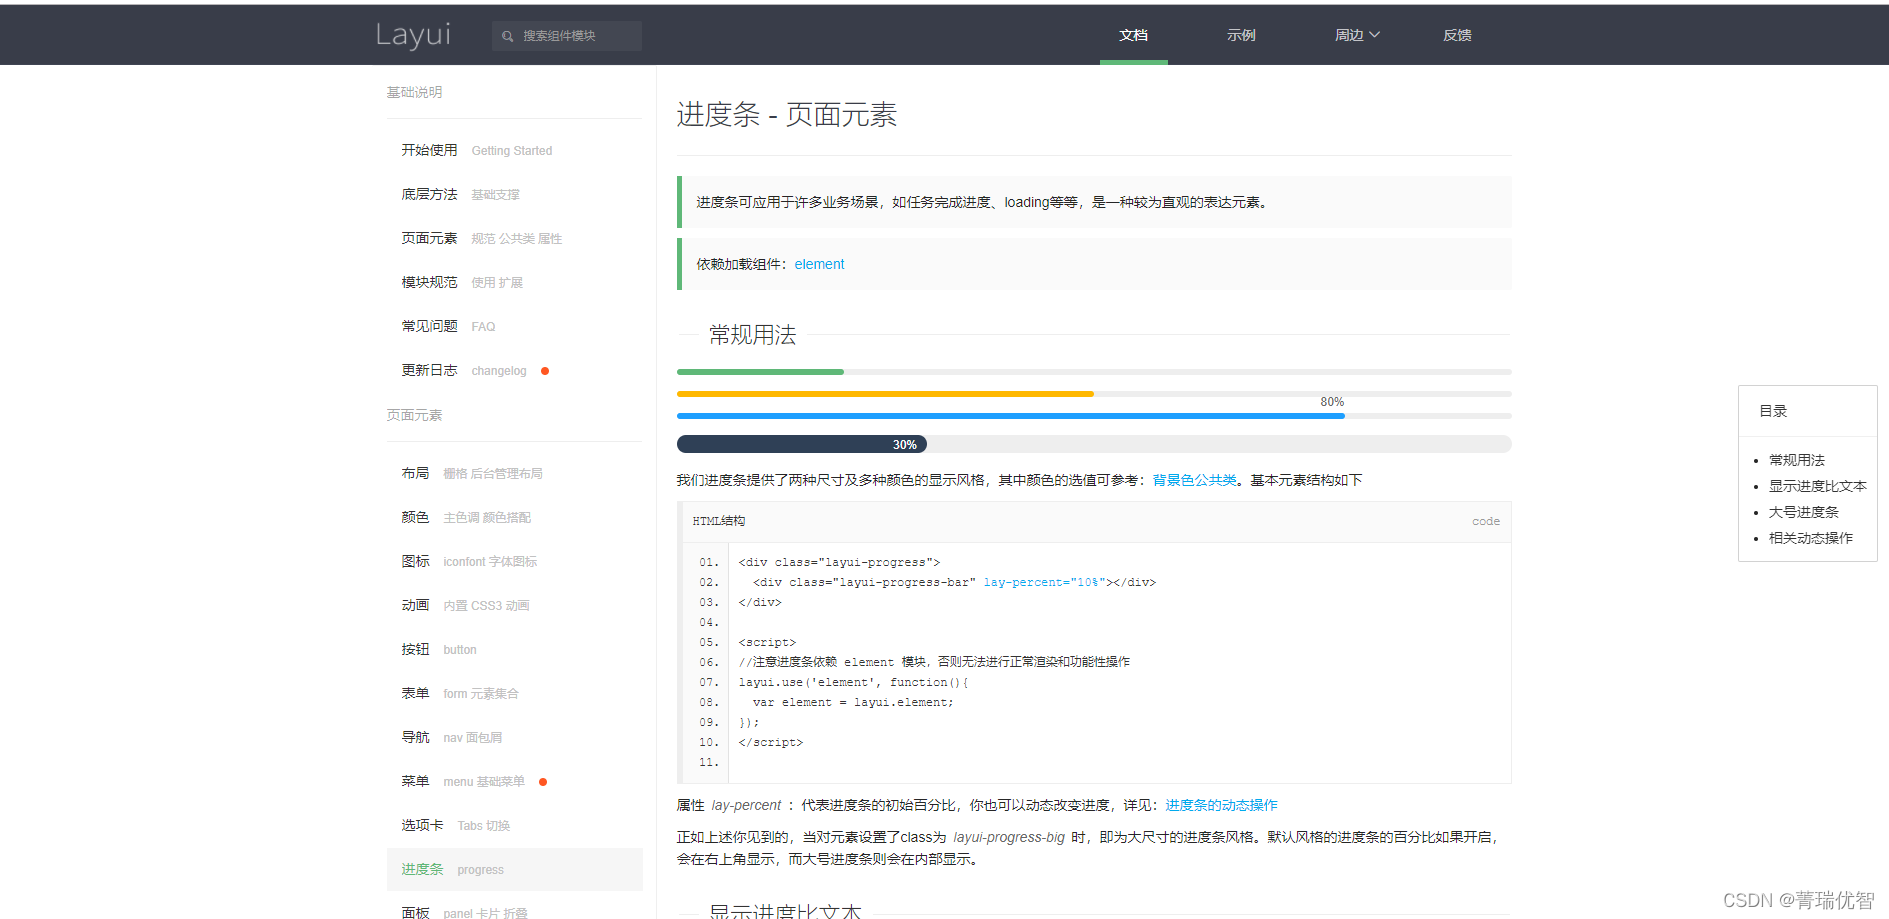1889x919 pixels.
Task: Open 导航 nav sidebar entry
Action: tap(514, 737)
